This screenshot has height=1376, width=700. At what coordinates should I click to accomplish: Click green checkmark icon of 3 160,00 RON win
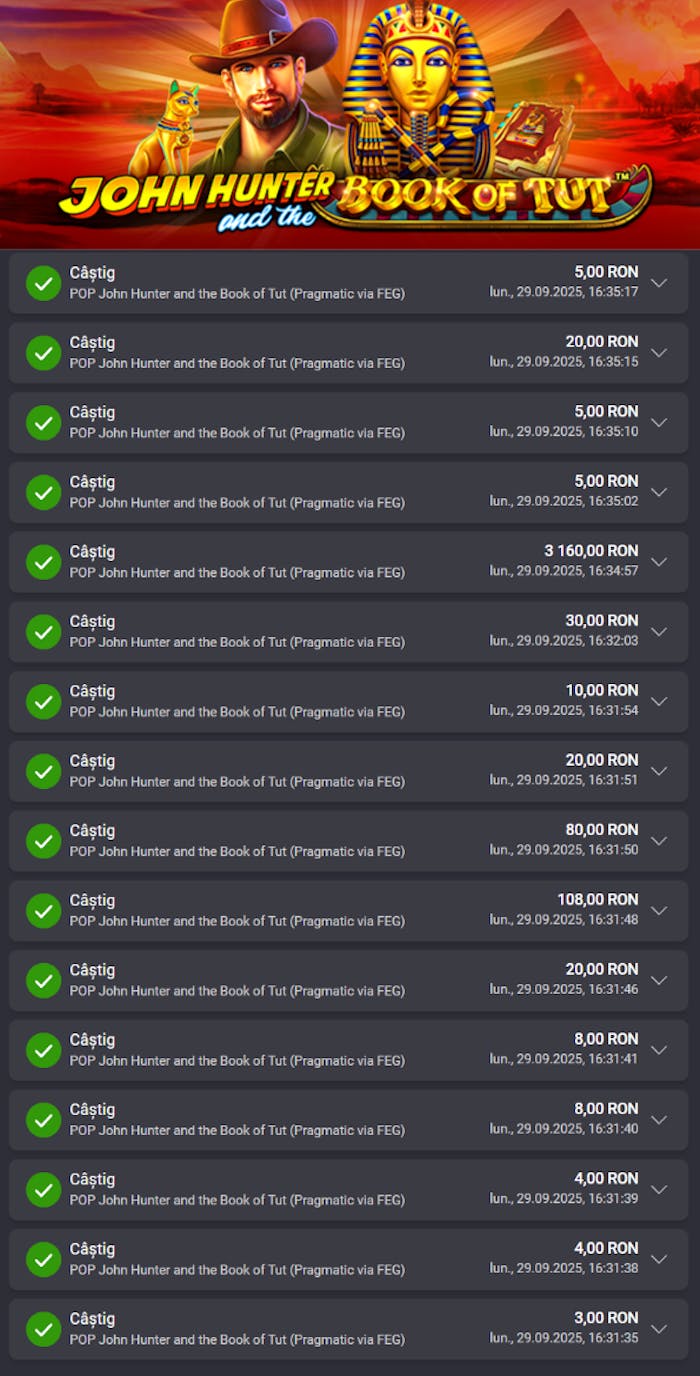pyautogui.click(x=43, y=562)
